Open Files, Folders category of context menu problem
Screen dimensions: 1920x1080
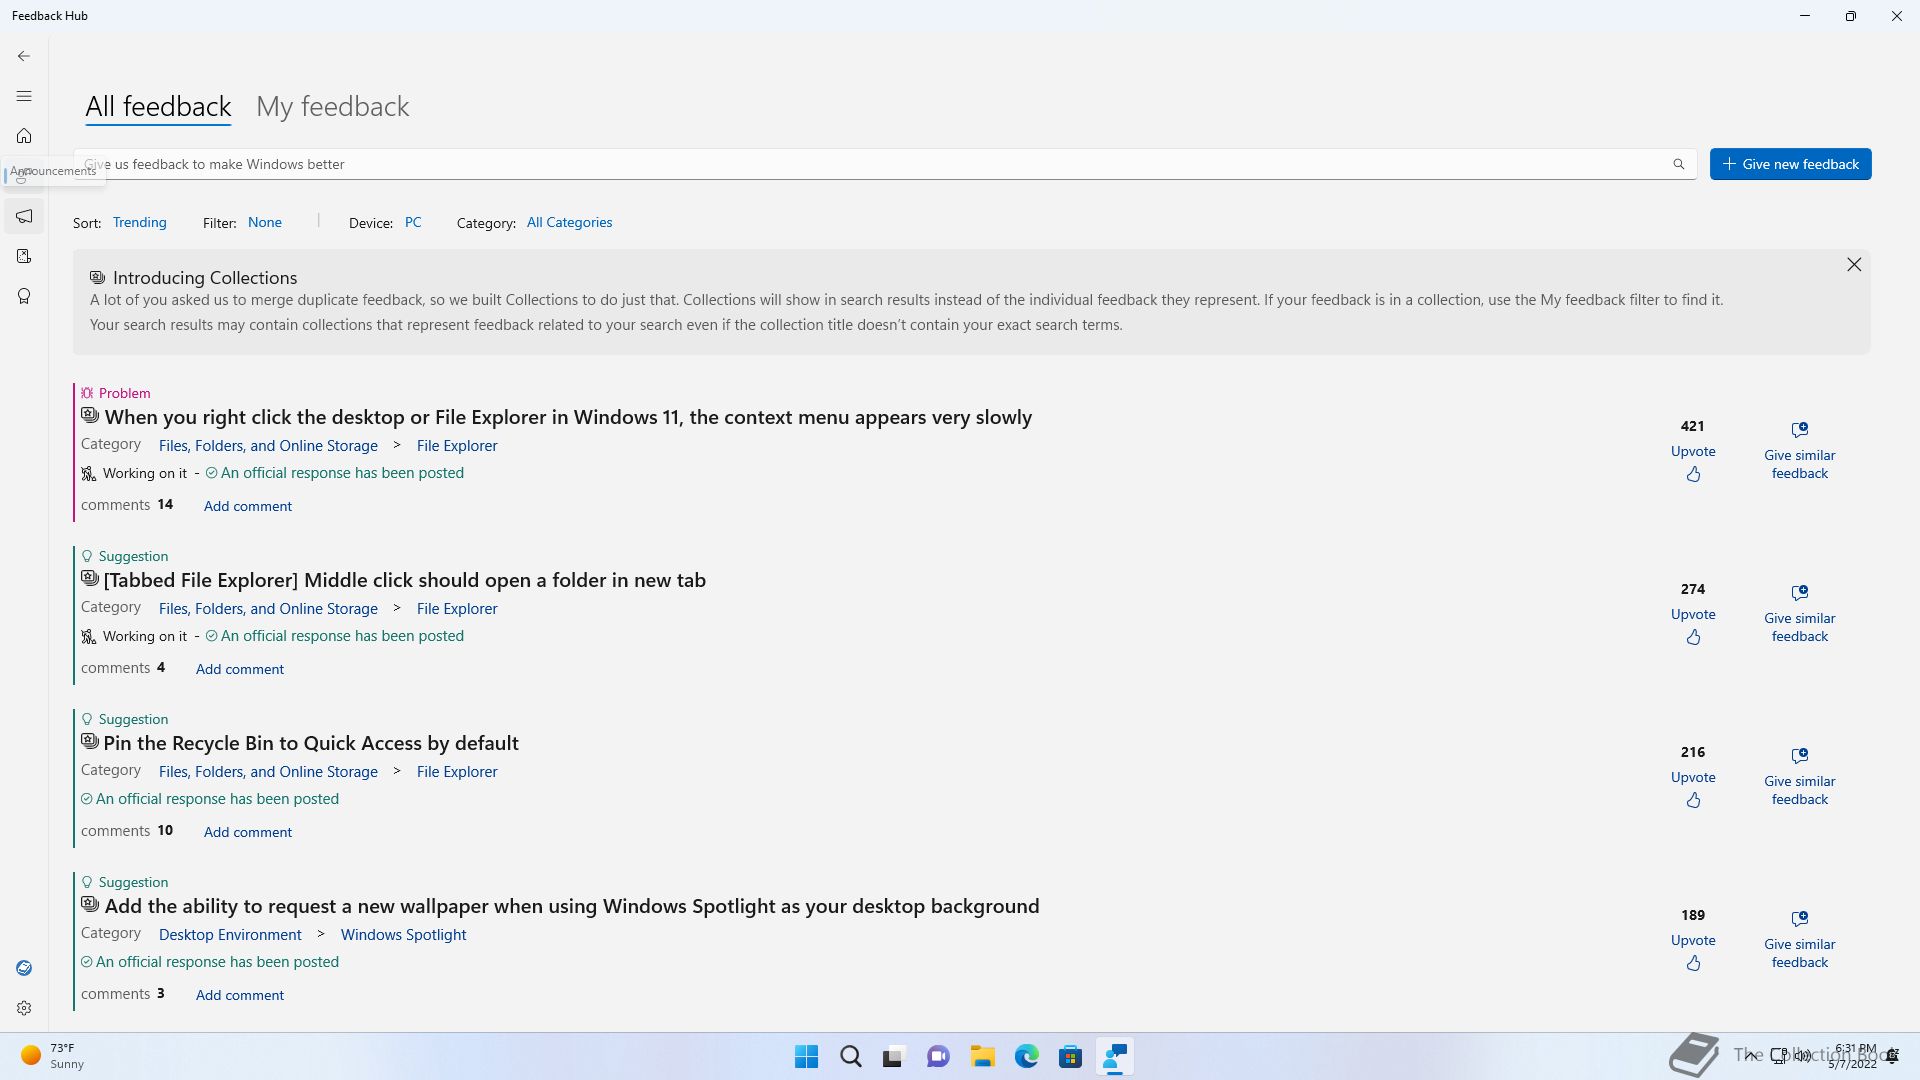tap(268, 446)
